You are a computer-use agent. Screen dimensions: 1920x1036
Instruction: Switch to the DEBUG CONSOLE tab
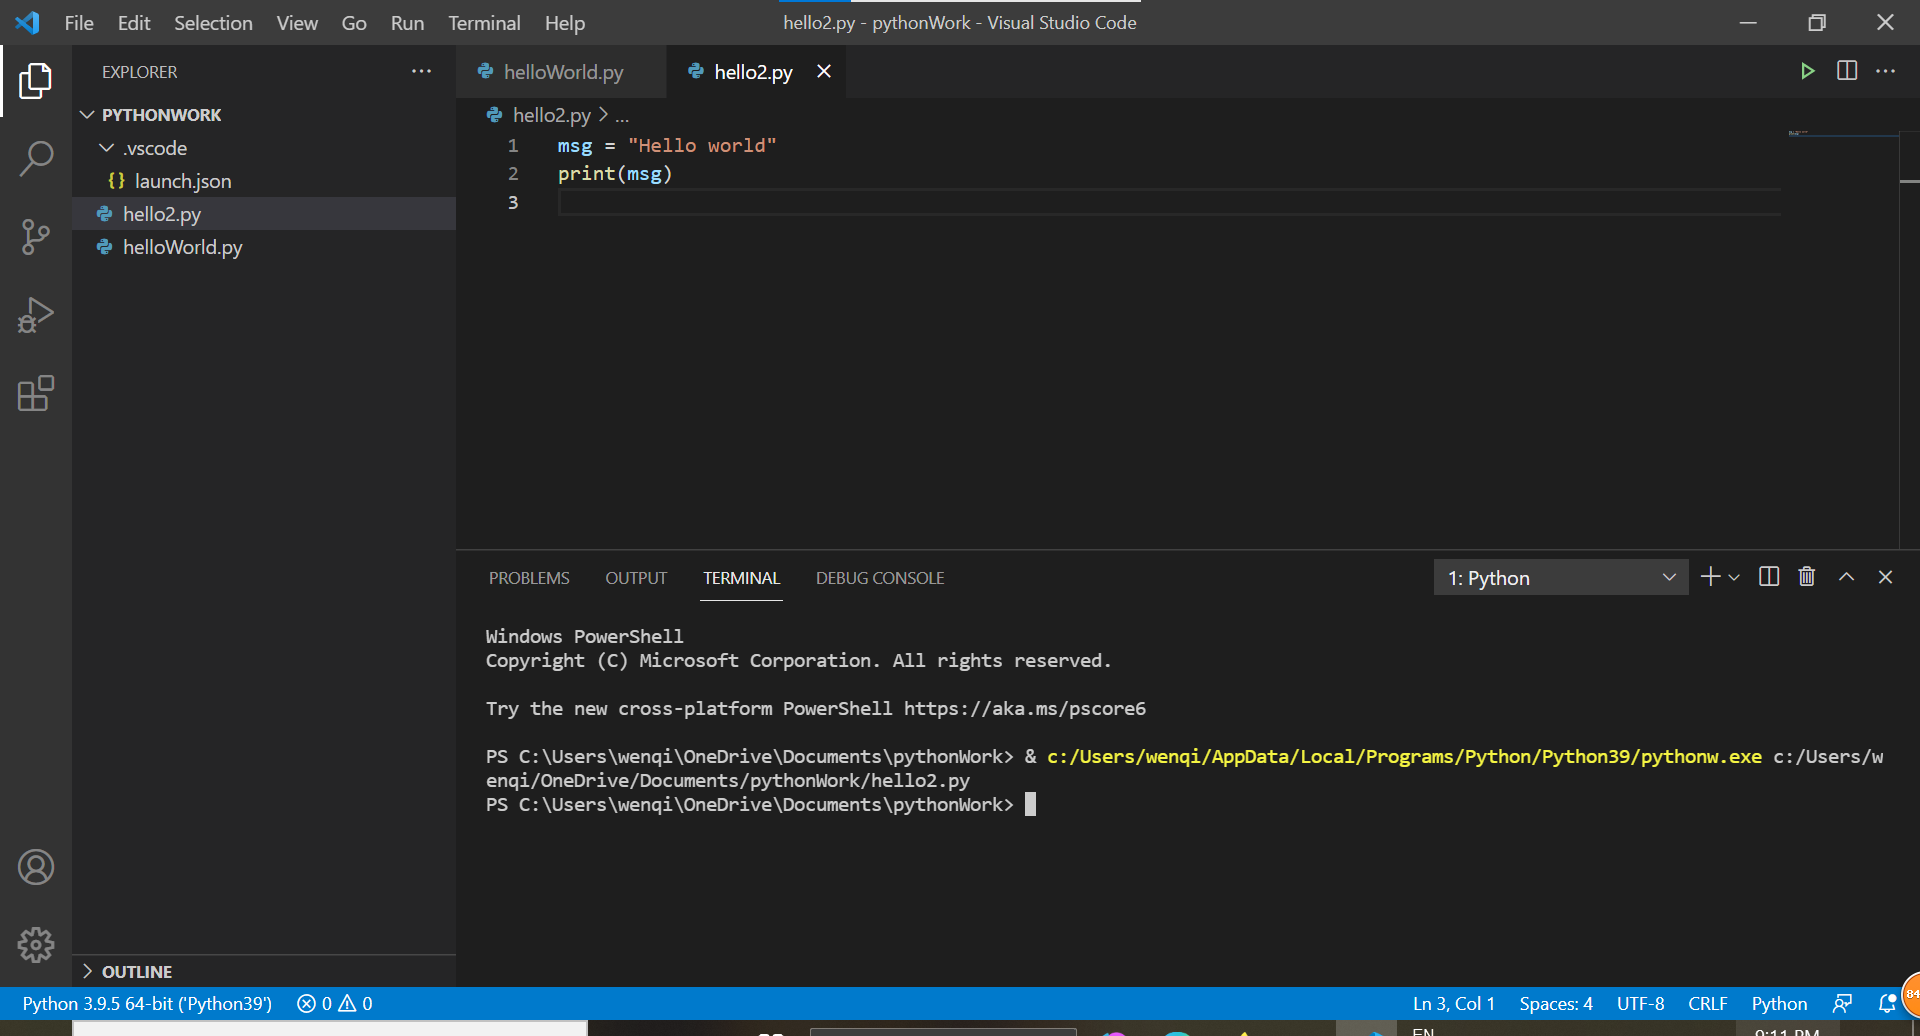click(x=880, y=577)
